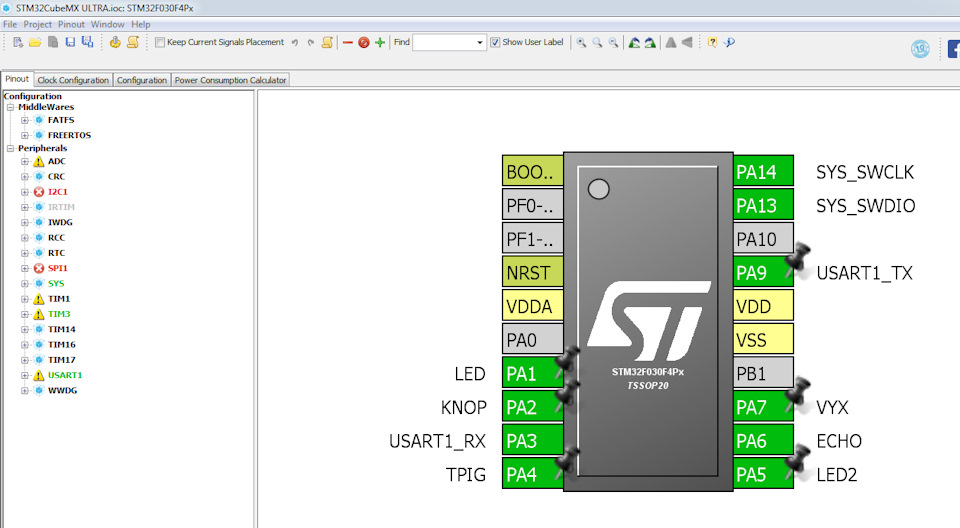Select RTC in the peripherals tree
This screenshot has width=960, height=528.
[x=56, y=253]
